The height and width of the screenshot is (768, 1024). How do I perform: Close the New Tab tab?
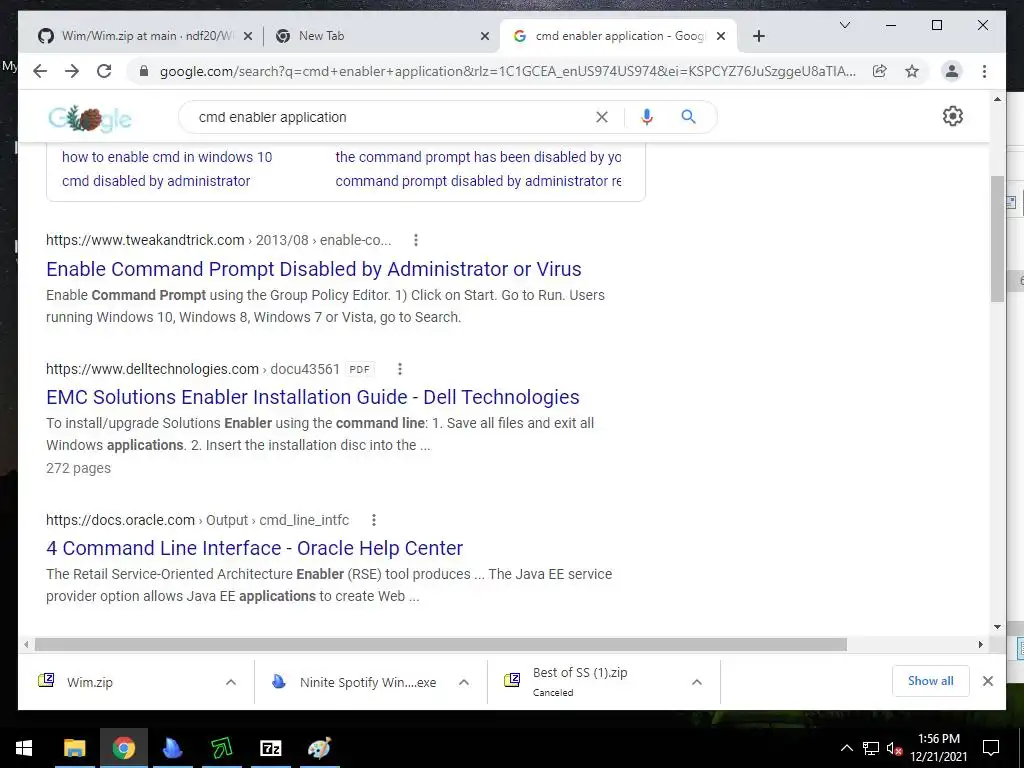pos(485,36)
